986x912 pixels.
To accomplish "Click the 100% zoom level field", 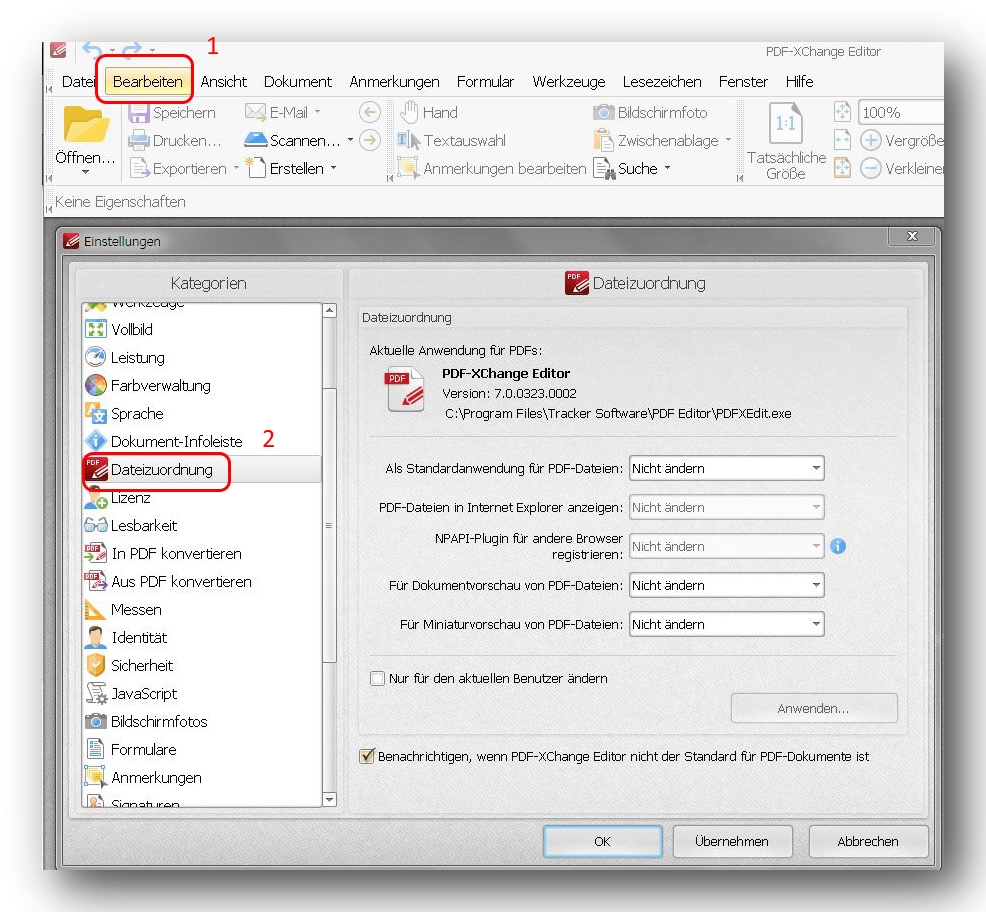I will pos(900,113).
